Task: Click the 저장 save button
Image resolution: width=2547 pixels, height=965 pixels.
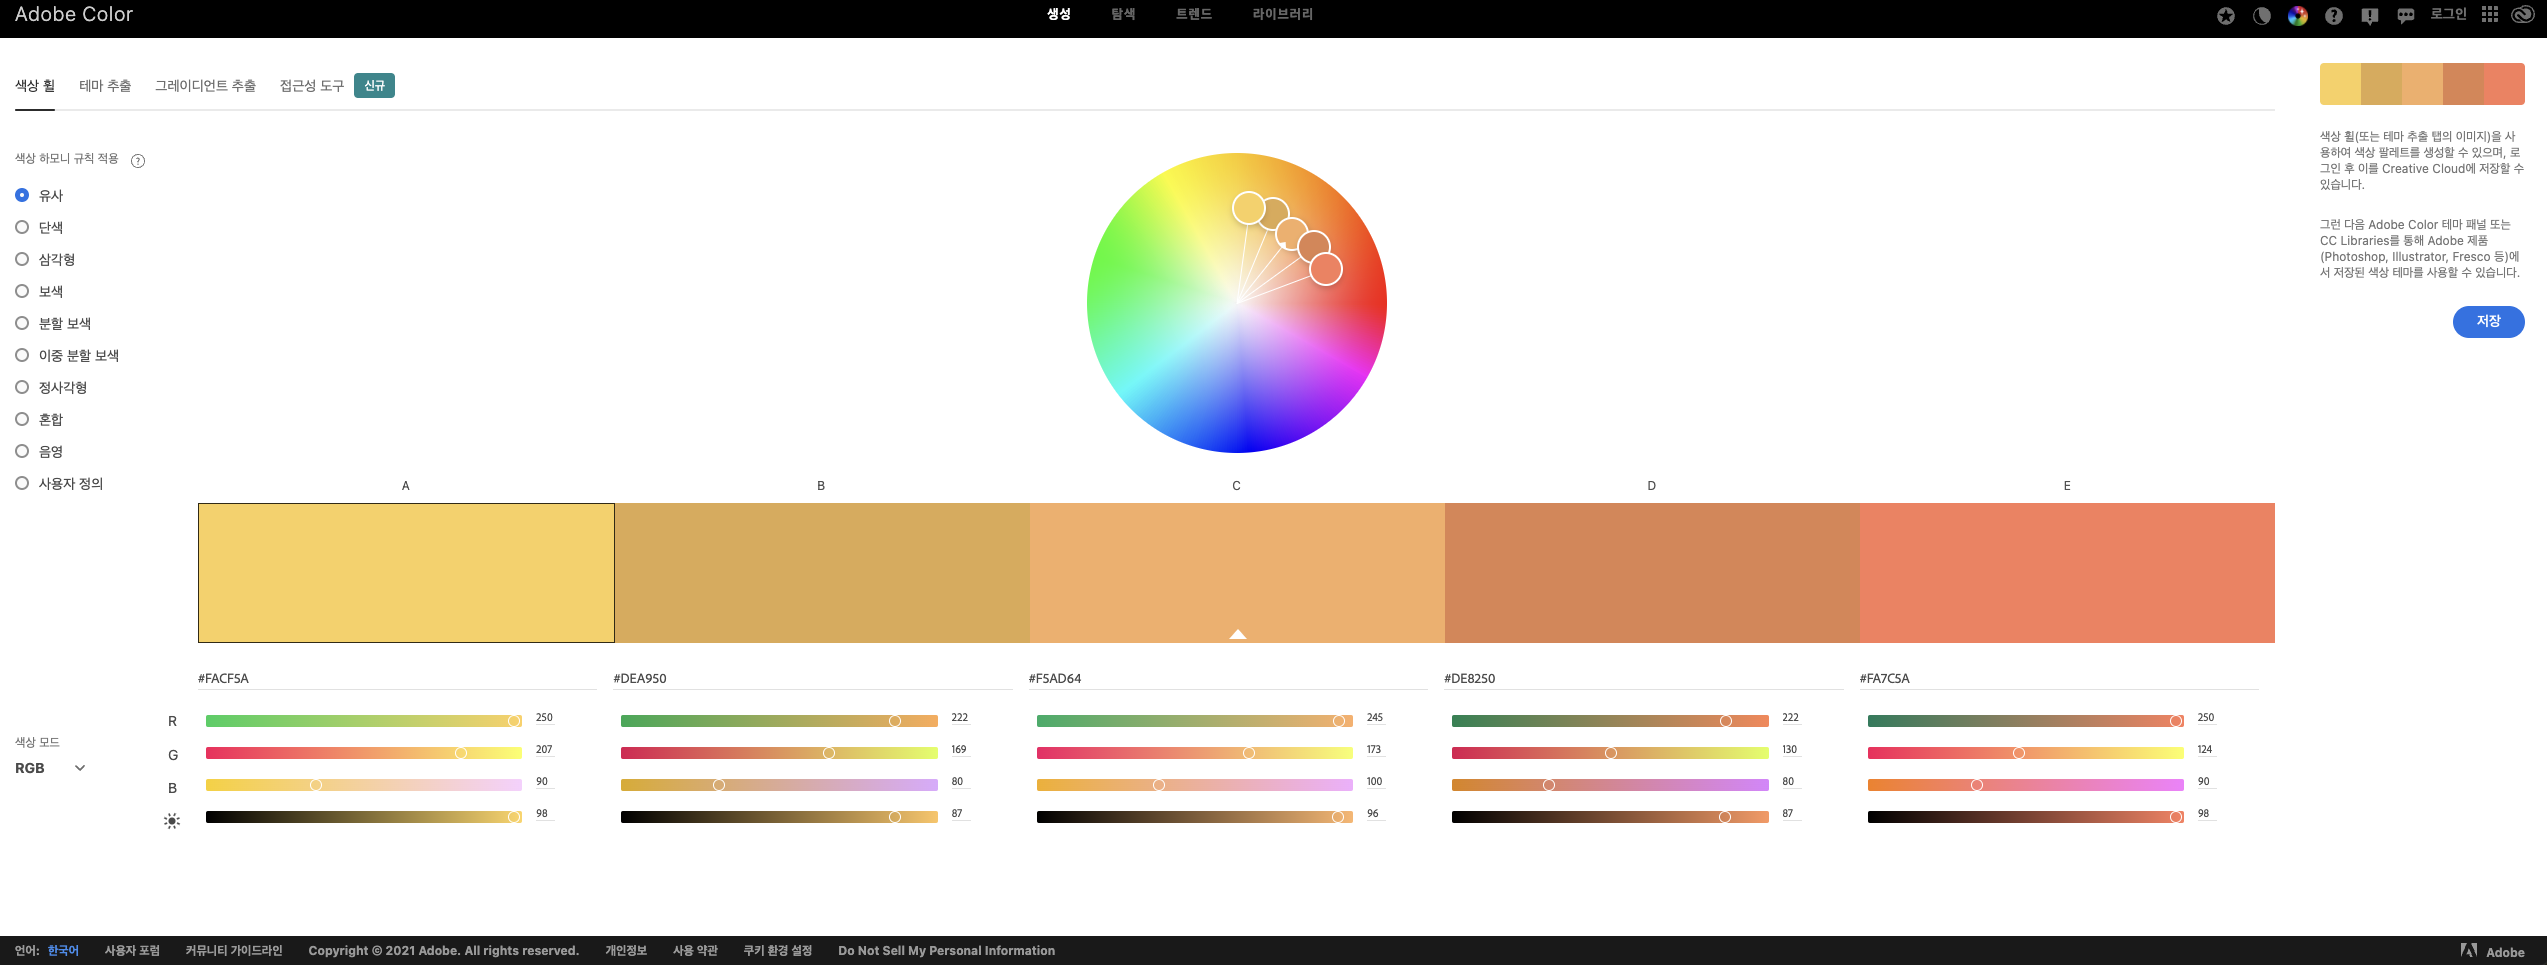Action: (2488, 321)
